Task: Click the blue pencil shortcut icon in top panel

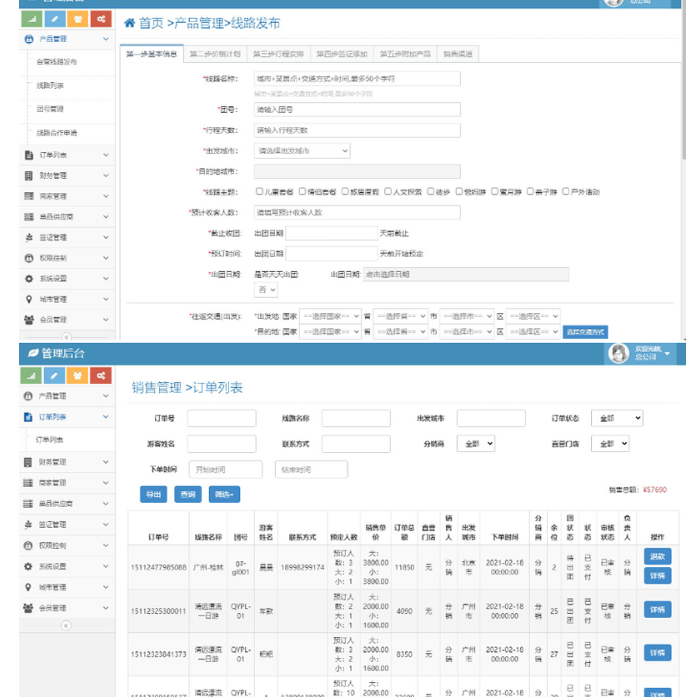Action: pos(54,19)
